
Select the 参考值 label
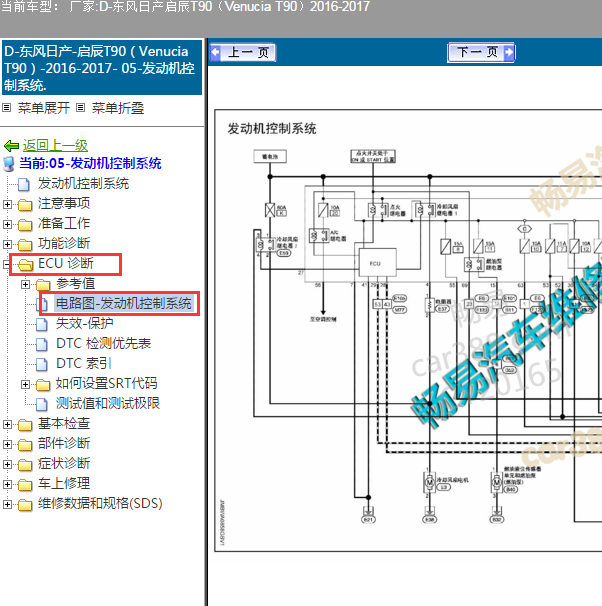click(76, 284)
